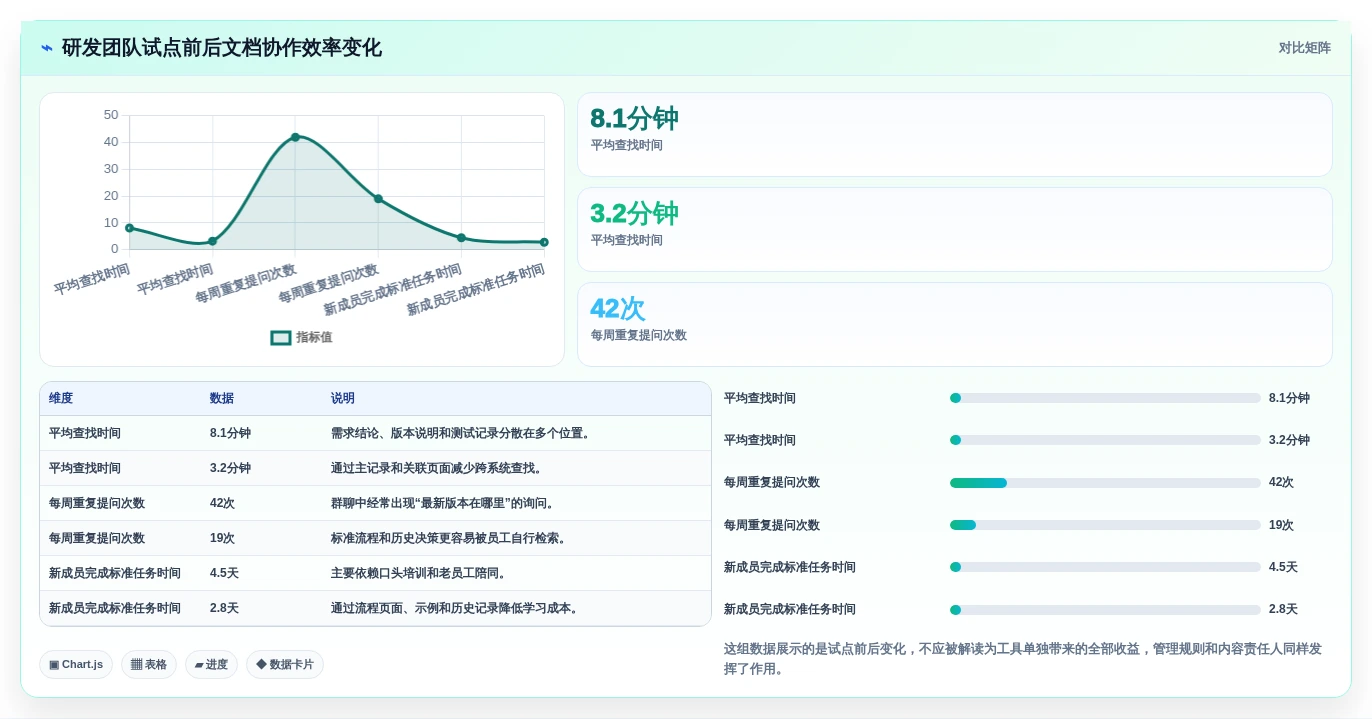Click the chart peak data point at 42

click(x=295, y=137)
